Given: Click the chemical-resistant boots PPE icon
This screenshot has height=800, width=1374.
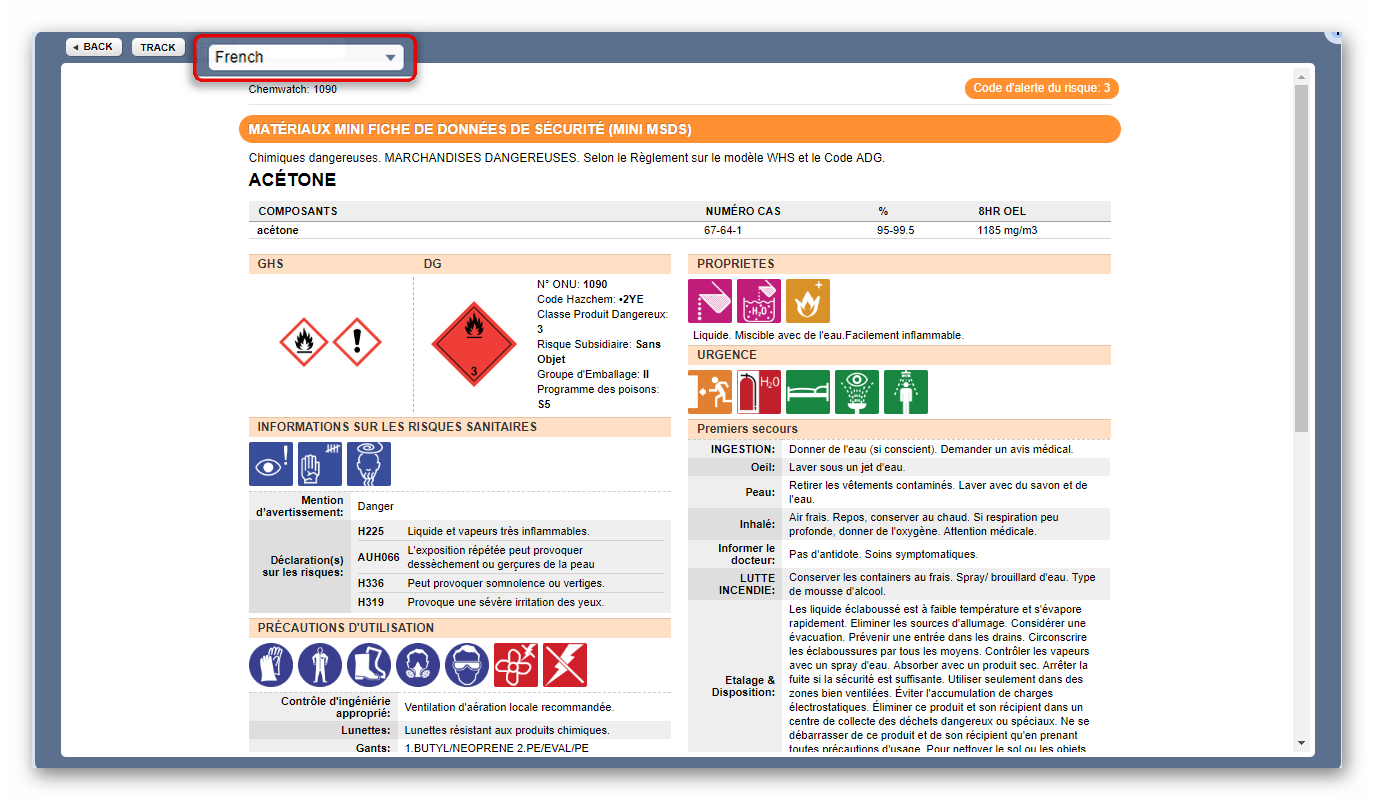Looking at the screenshot, I should pos(368,664).
